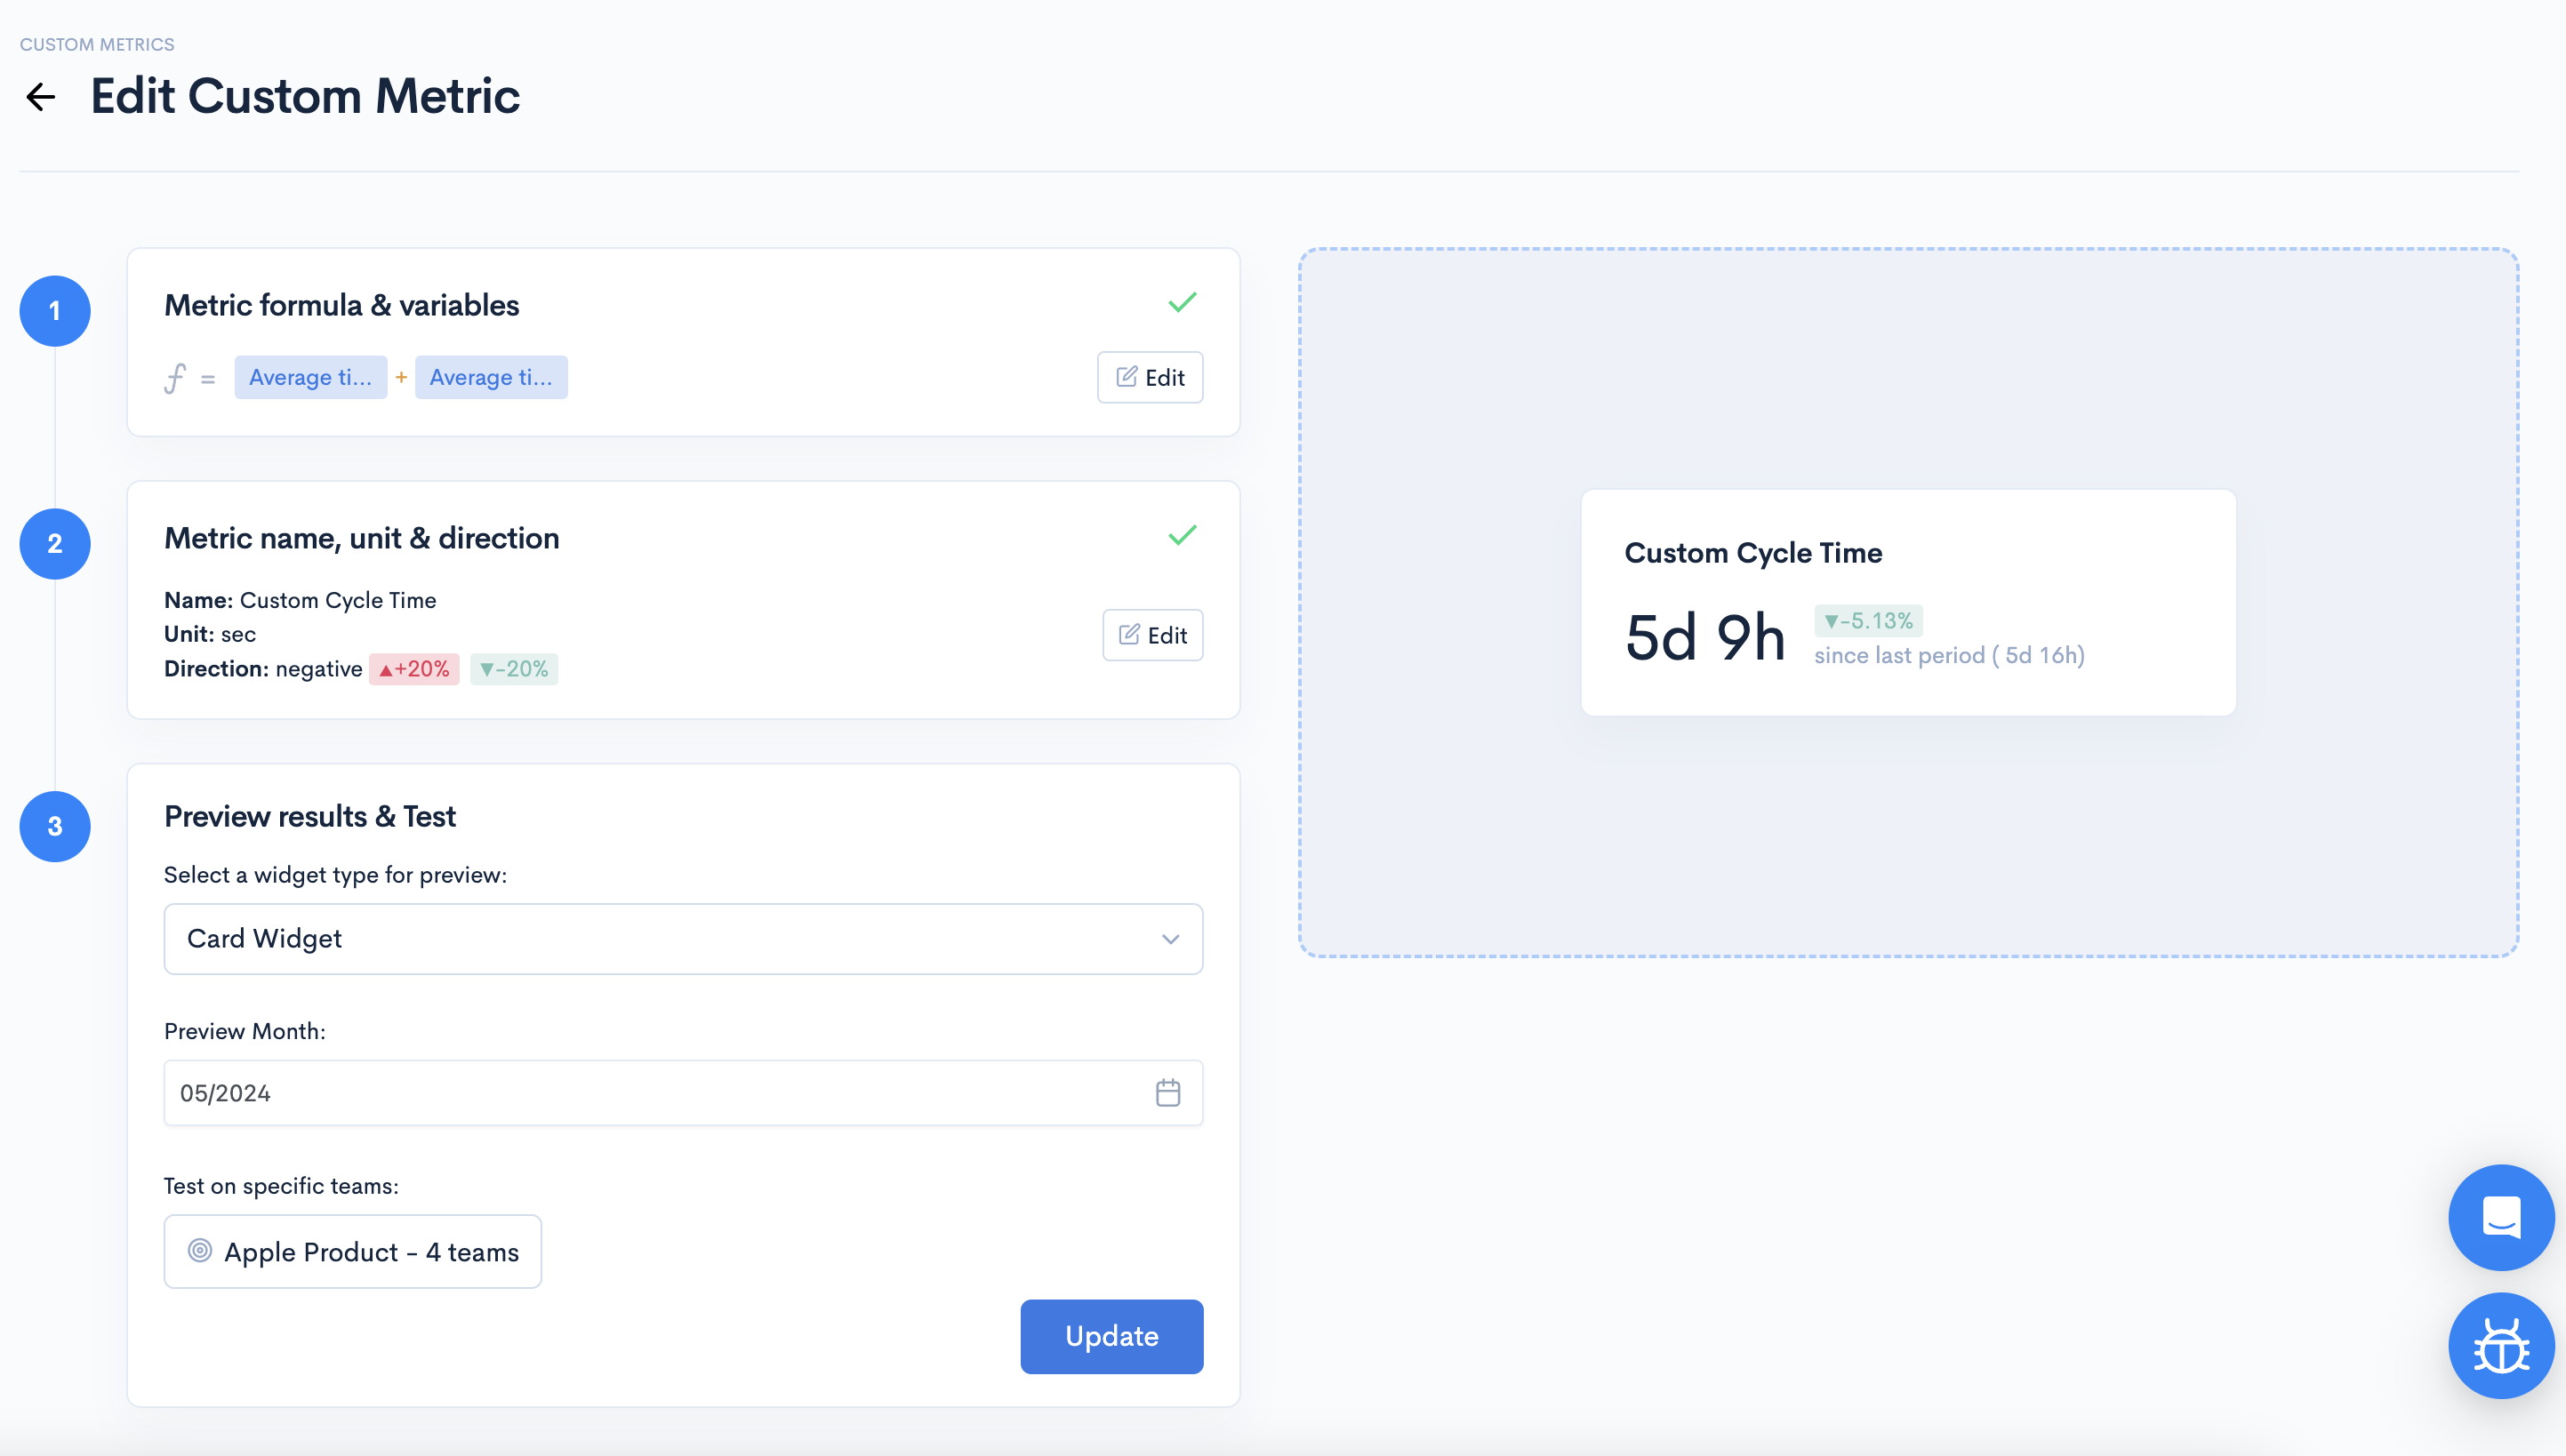Viewport: 2566px width, 1456px height.
Task: Click the chat support bubble icon
Action: (2500, 1217)
